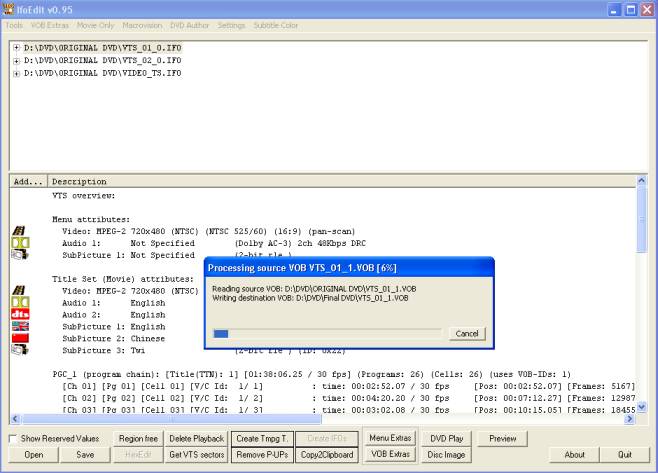This screenshot has height=473, width=658.
Task: Click the Open button
Action: (x=34, y=455)
